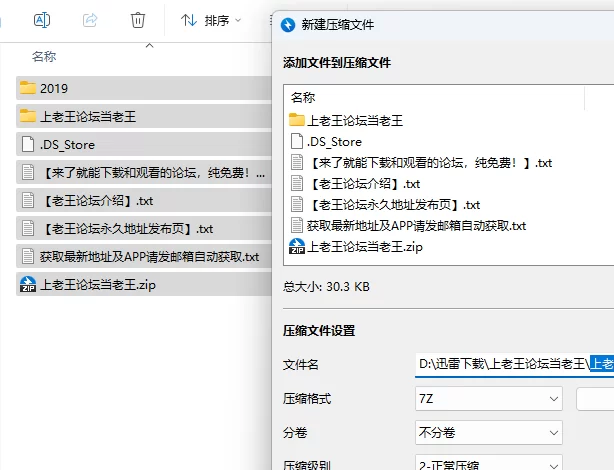The width and height of the screenshot is (614, 470).
Task: Open the 压缩格式 7Z dropdown
Action: [x=489, y=399]
